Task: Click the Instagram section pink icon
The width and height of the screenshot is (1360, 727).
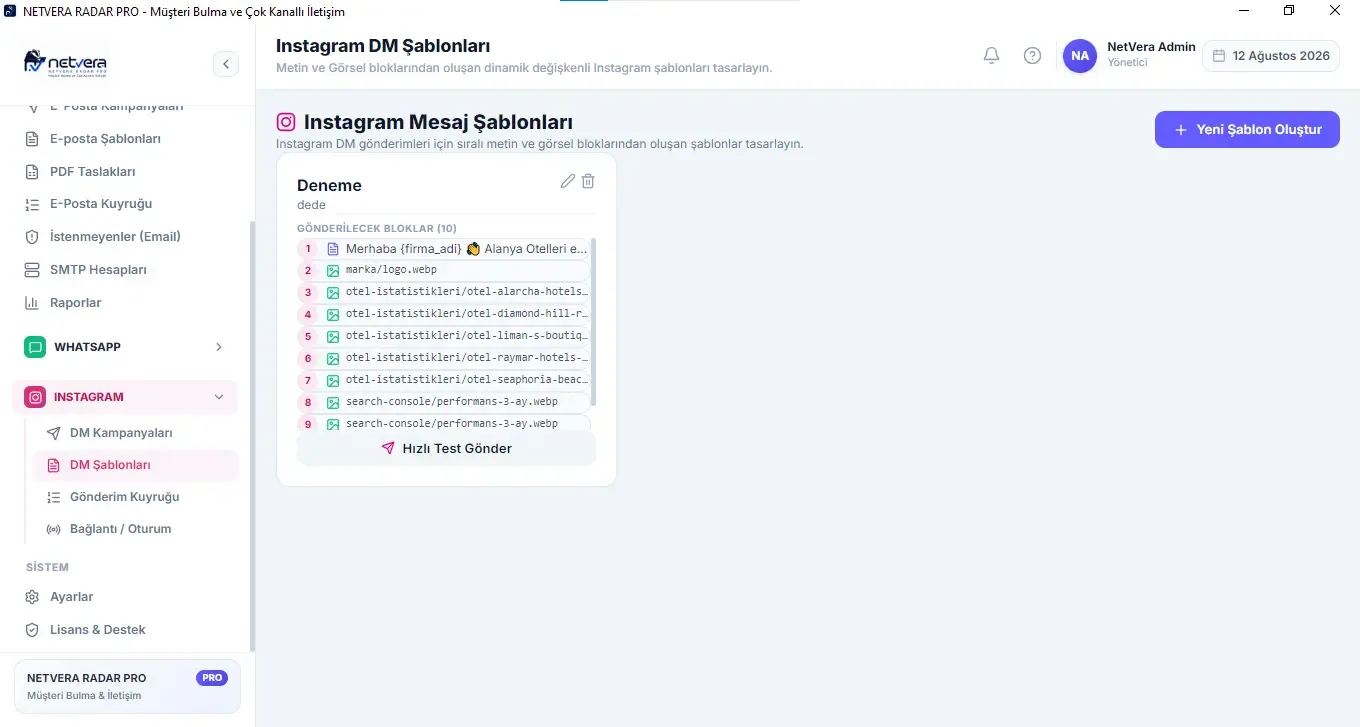Action: pyautogui.click(x=35, y=397)
